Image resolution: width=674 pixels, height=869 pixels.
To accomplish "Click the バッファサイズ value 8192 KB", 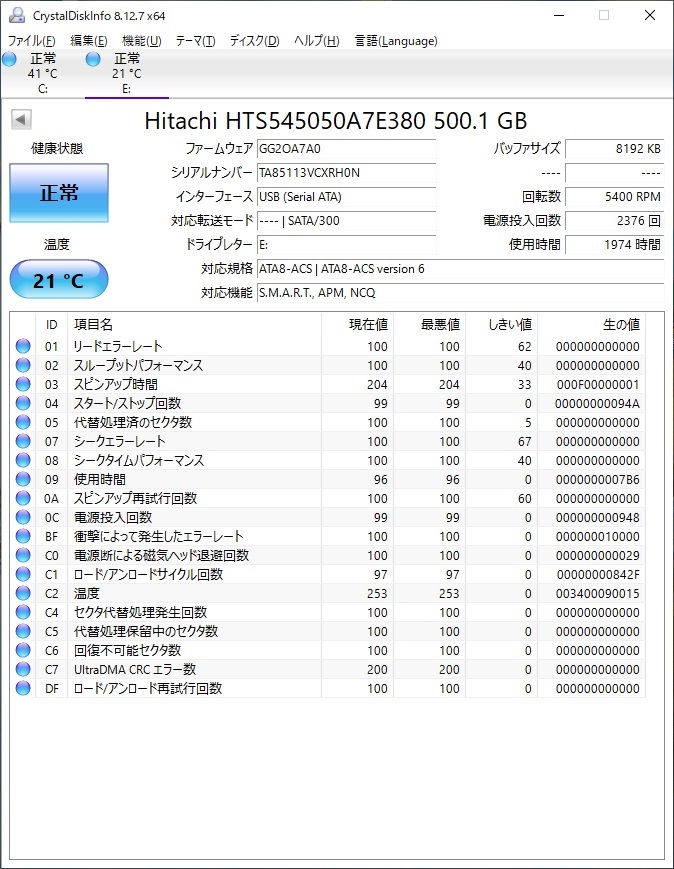I will (x=615, y=149).
